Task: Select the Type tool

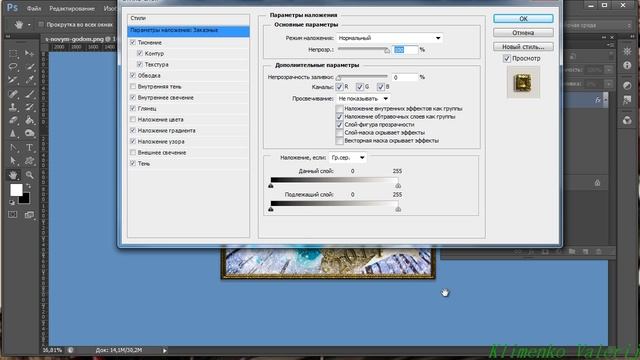Action: coord(29,147)
